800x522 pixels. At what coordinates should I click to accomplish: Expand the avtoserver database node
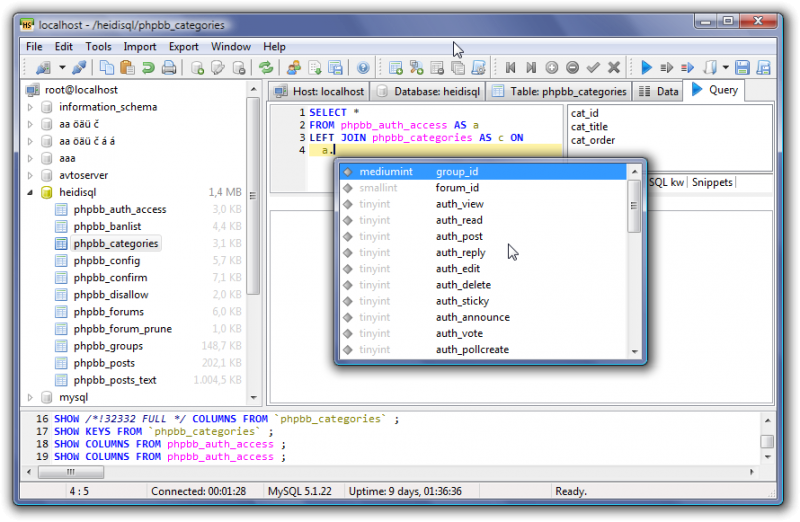pyautogui.click(x=30, y=176)
